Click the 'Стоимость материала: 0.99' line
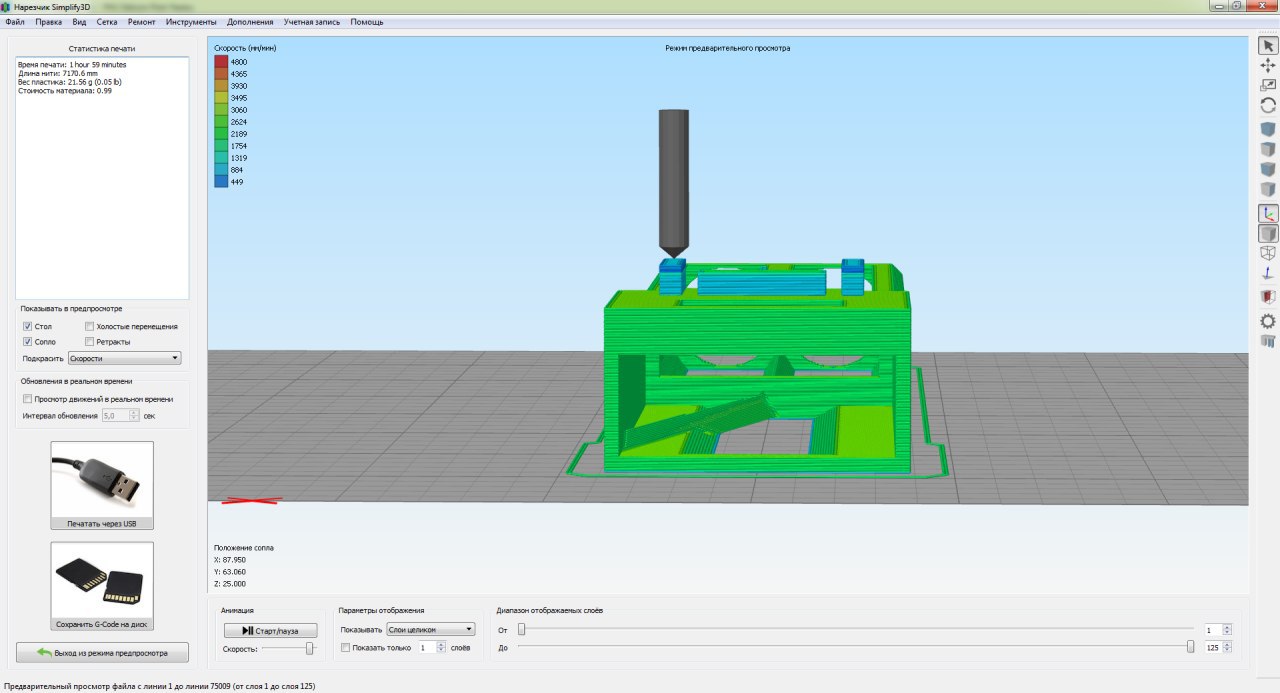The image size is (1280, 693). [65, 91]
